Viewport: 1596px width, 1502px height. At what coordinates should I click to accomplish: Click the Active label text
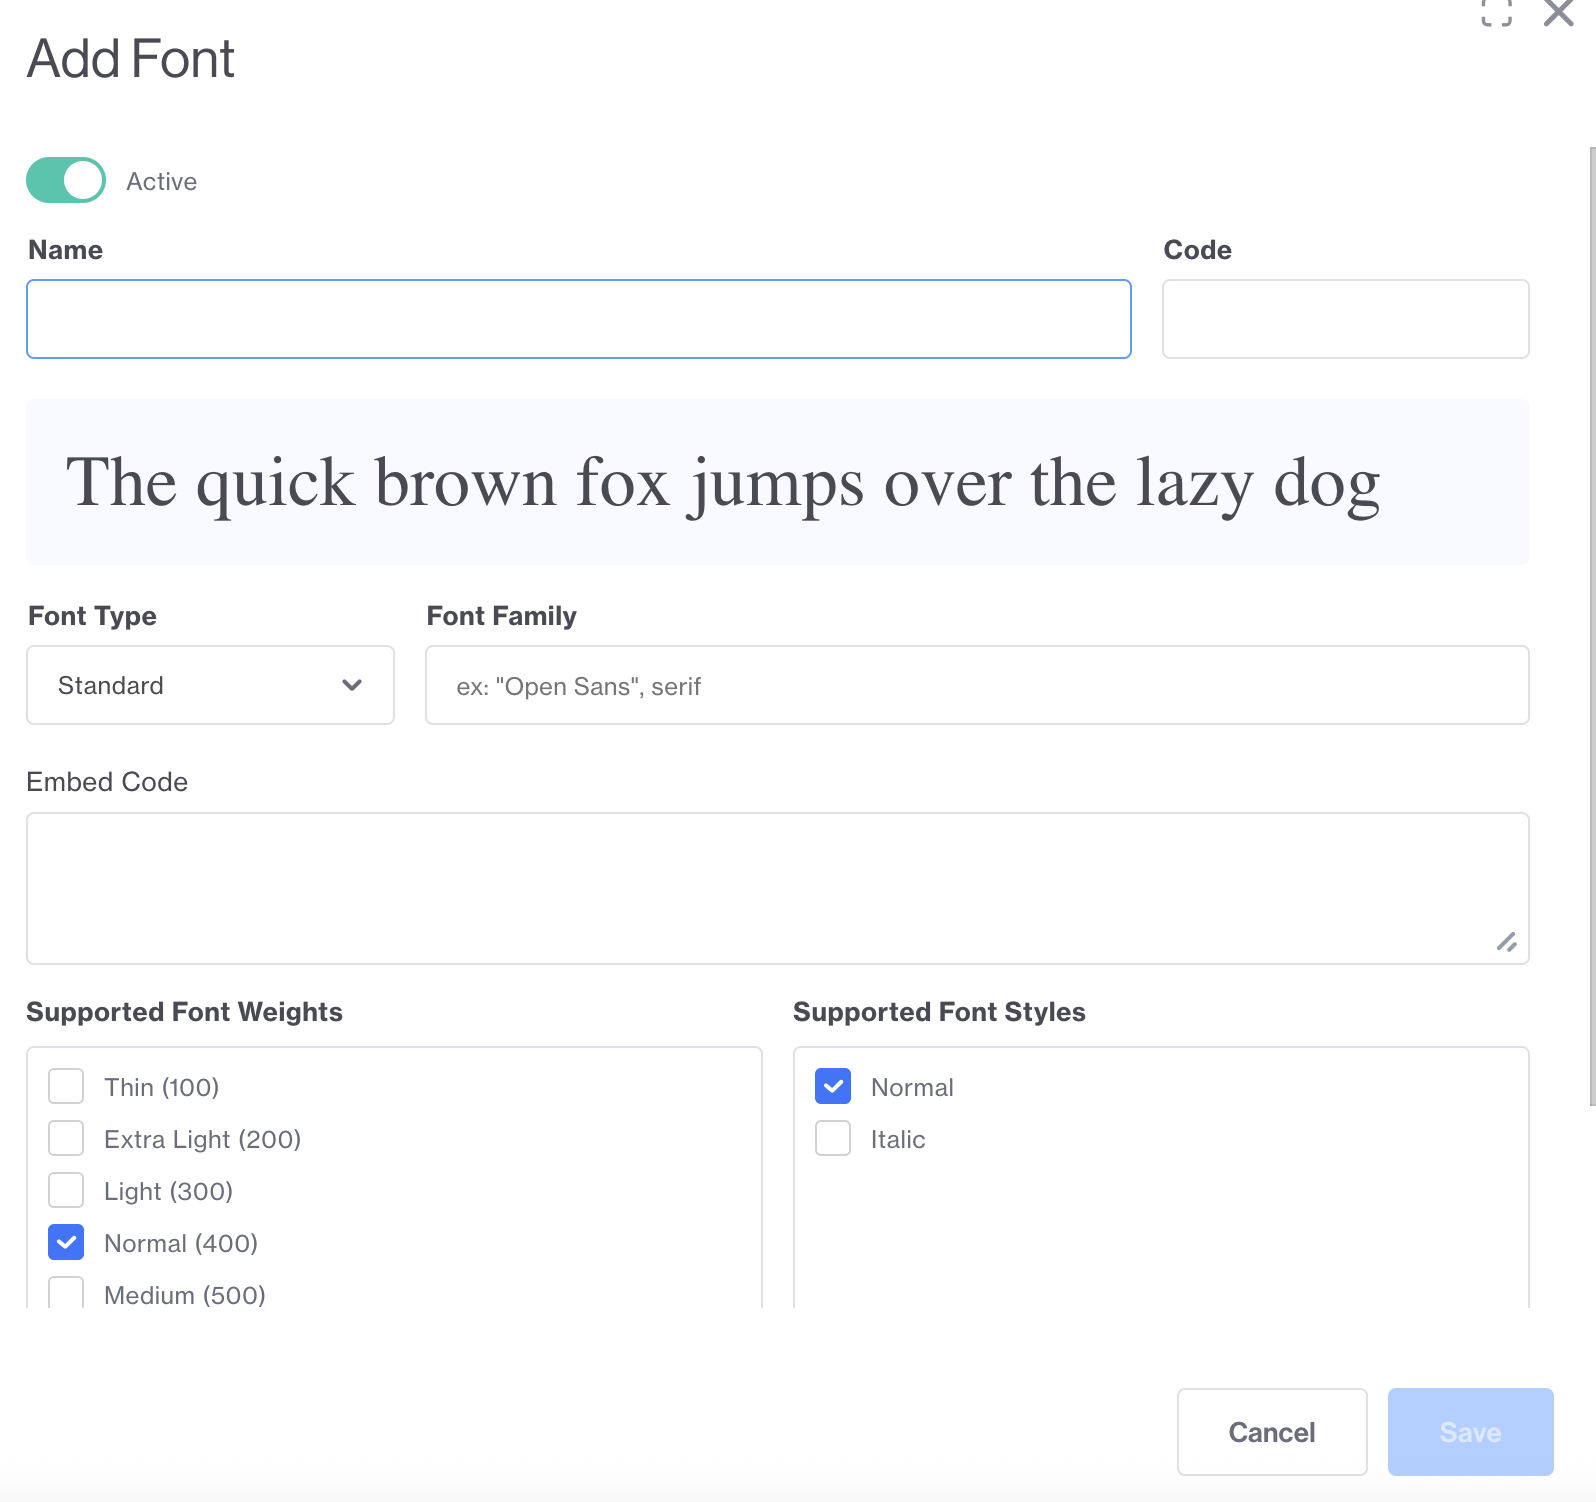point(162,182)
